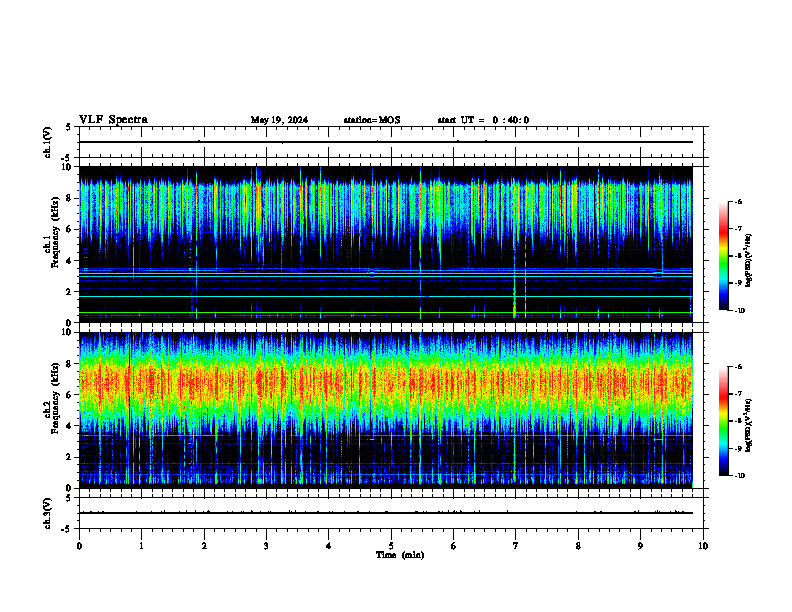This screenshot has height=612, width=792.
Task: Click the "8" kHz tick of ch.2 frequency axis
Action: click(x=70, y=364)
